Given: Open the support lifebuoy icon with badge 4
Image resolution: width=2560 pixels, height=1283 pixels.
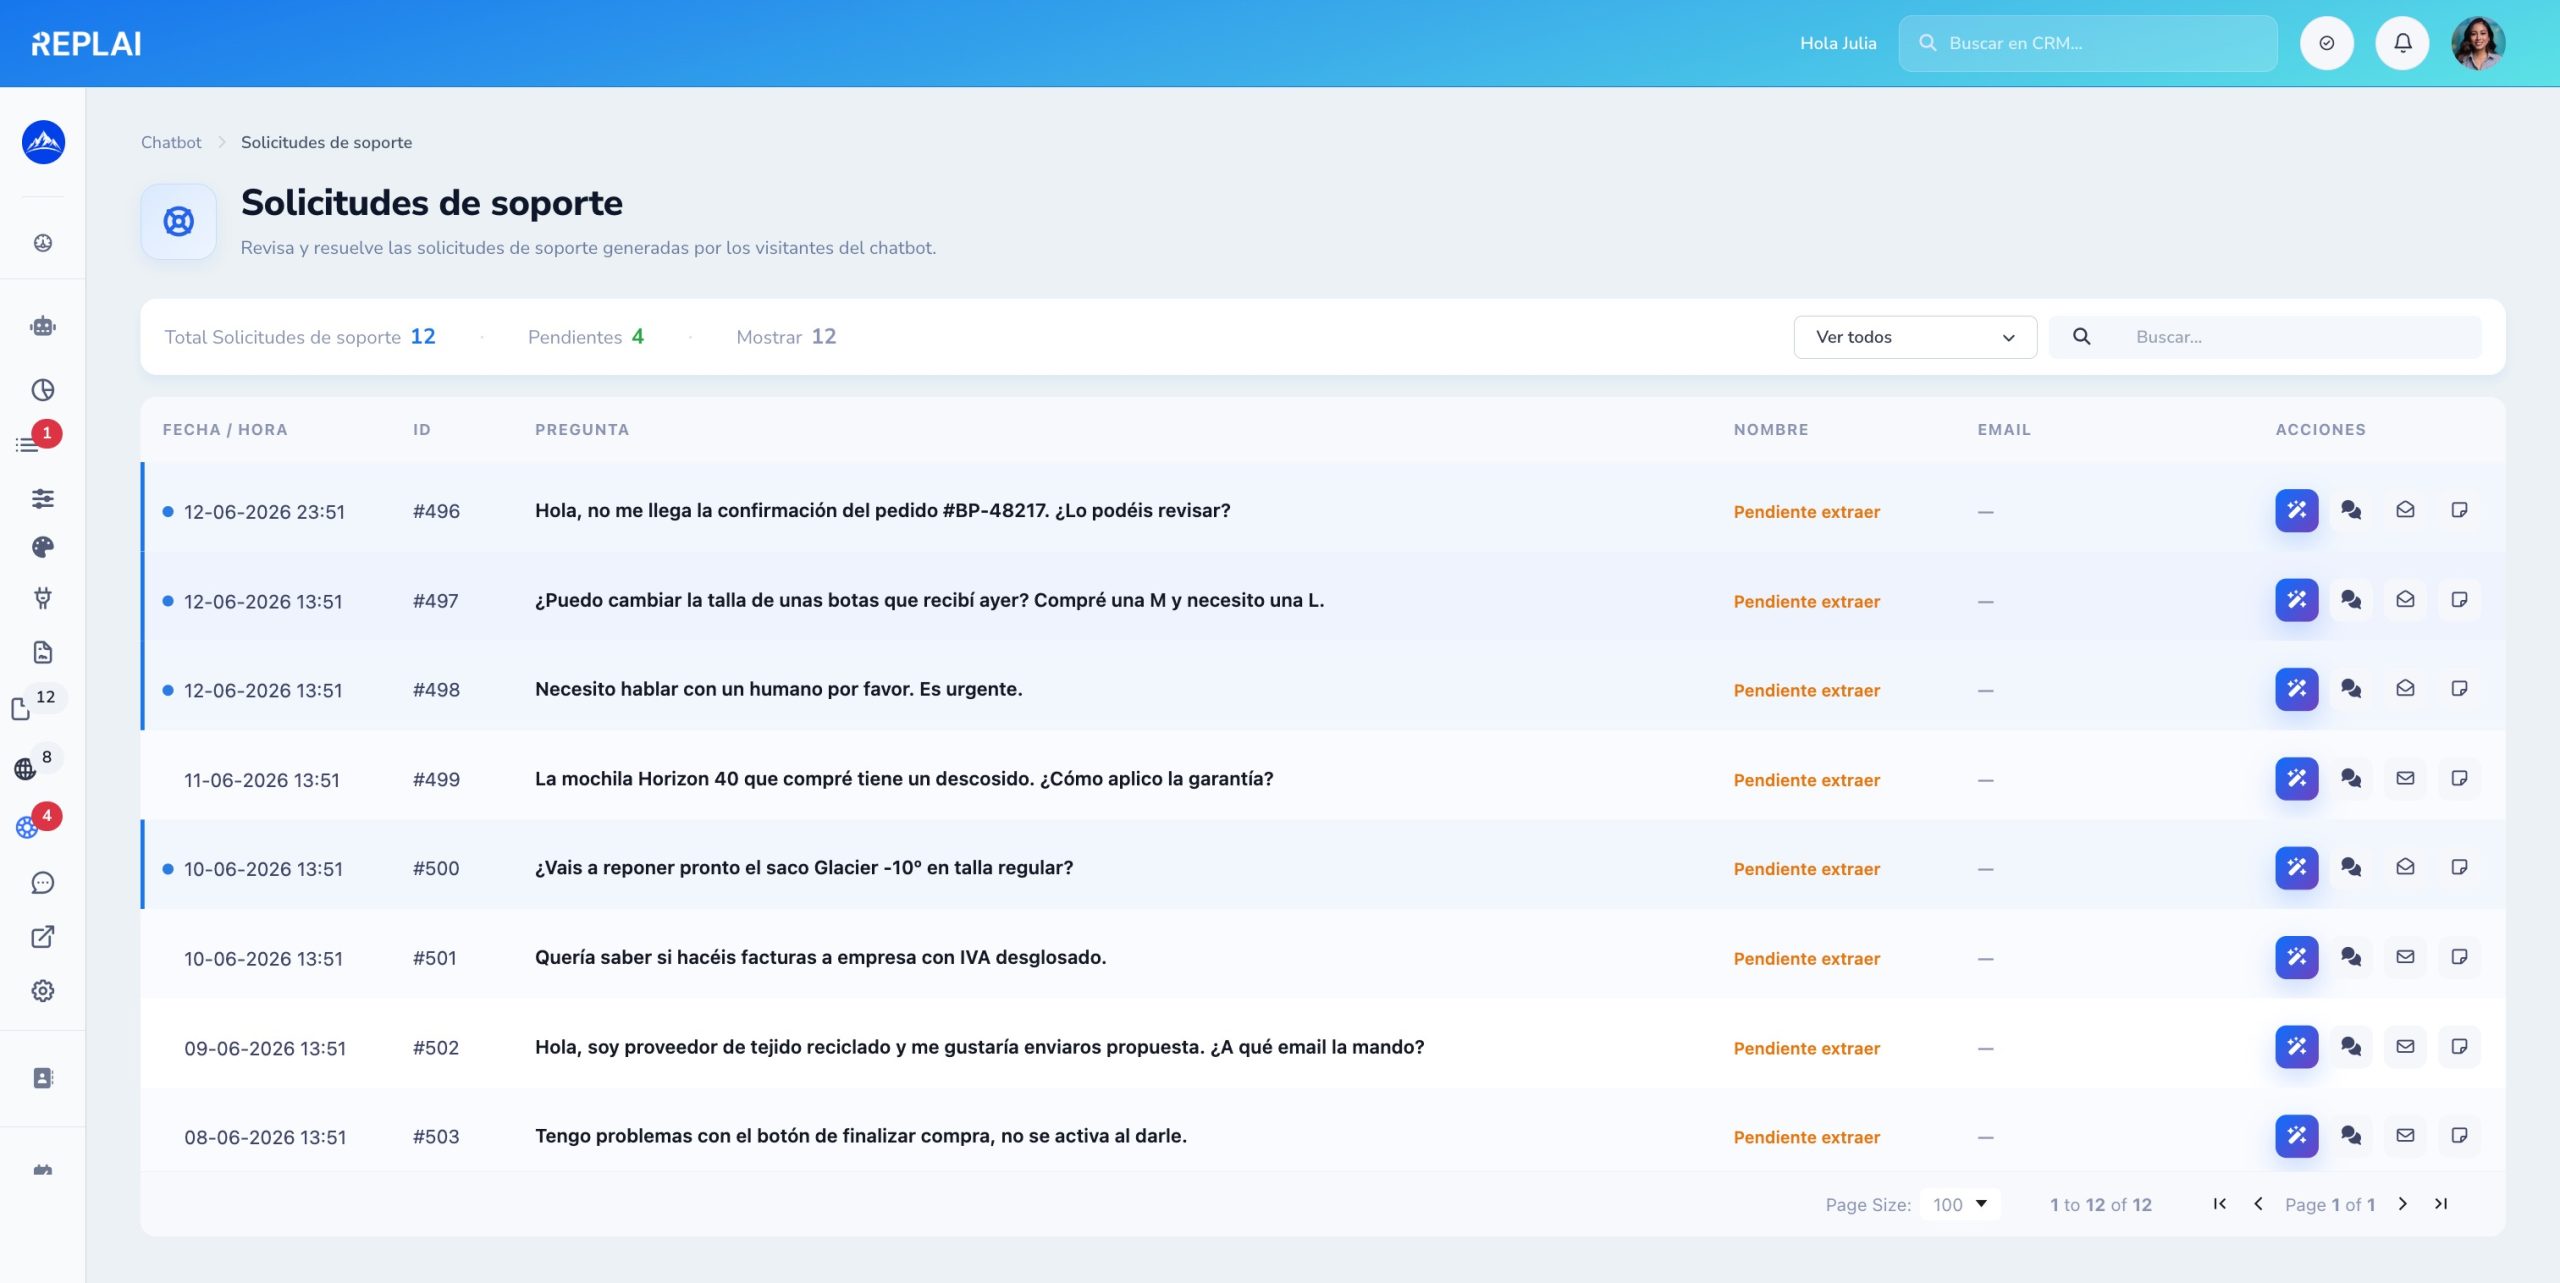Looking at the screenshot, I should [27, 827].
